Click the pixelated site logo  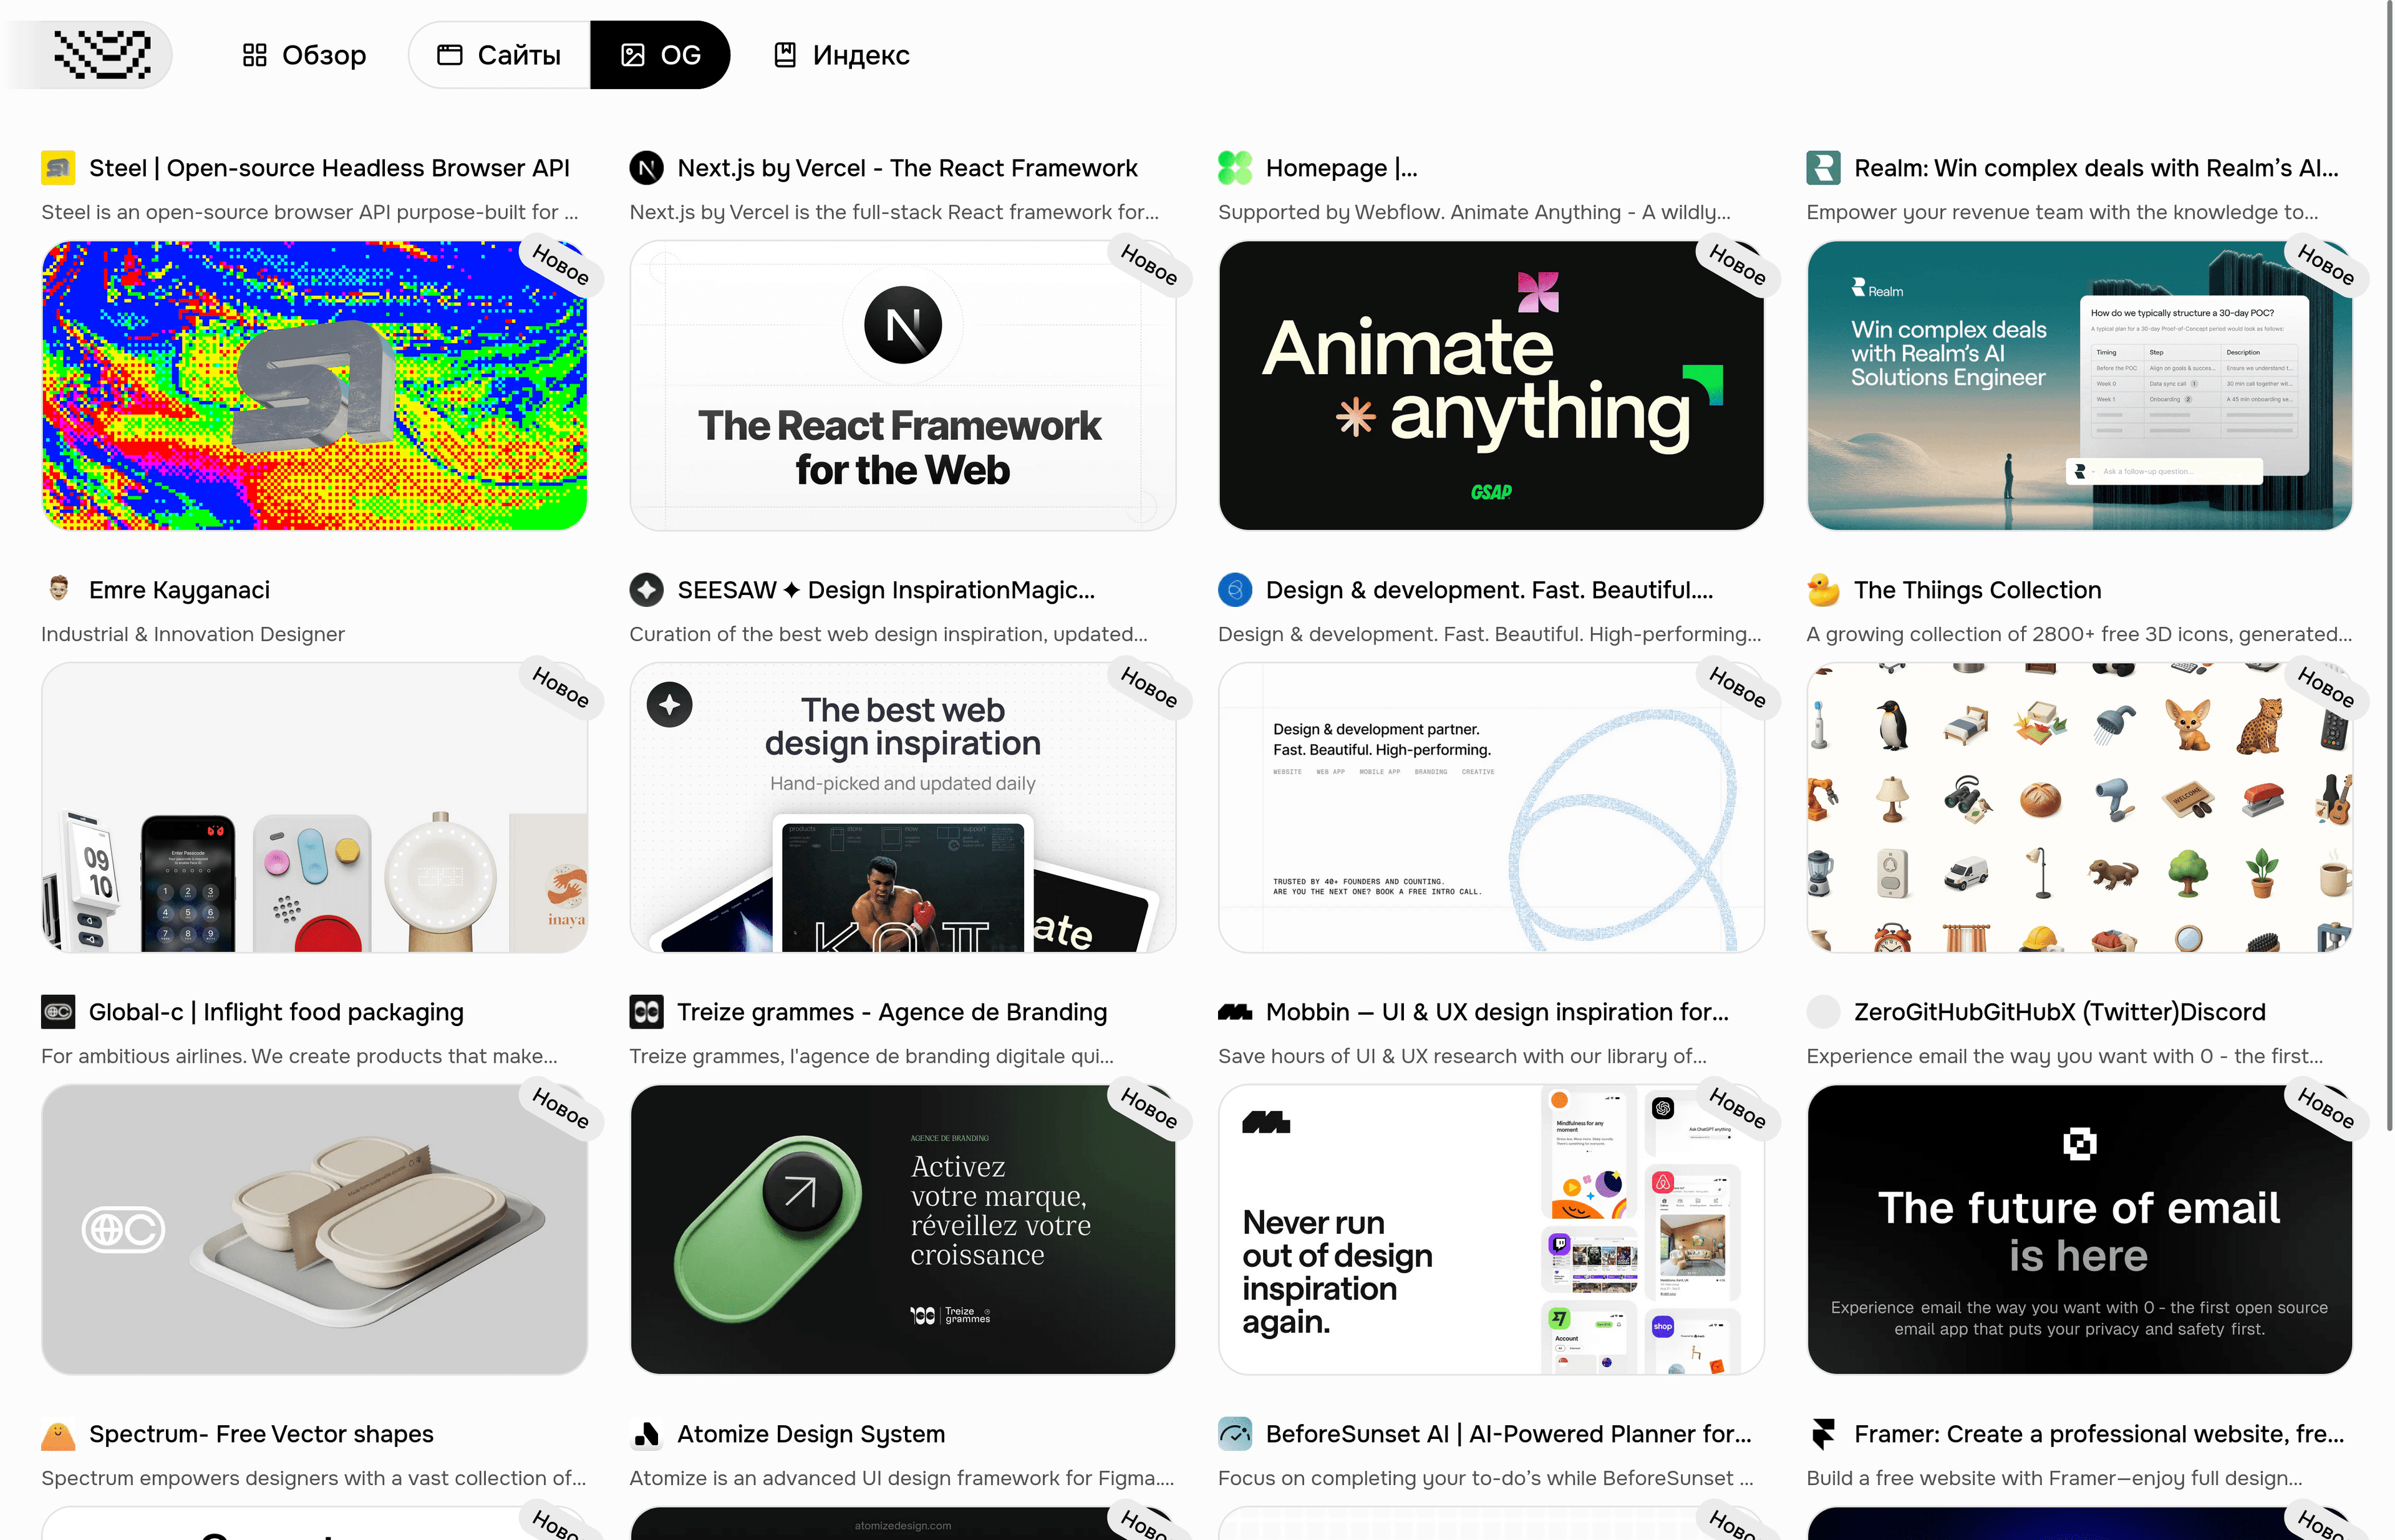[x=101, y=54]
